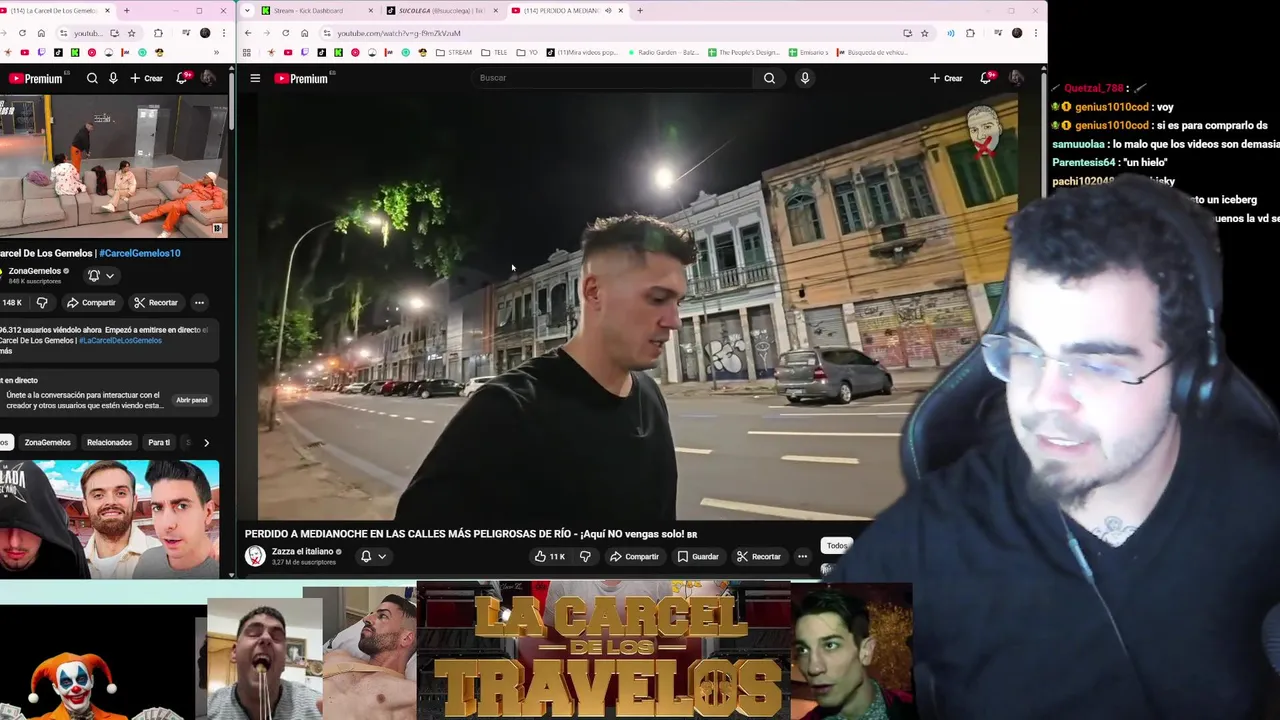
Task: Open recommended video thumbnail with three faces
Action: point(109,519)
